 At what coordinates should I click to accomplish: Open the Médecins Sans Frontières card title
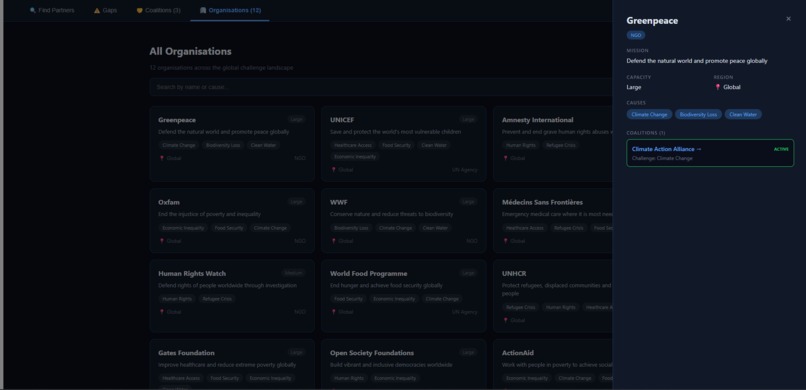pyautogui.click(x=542, y=202)
